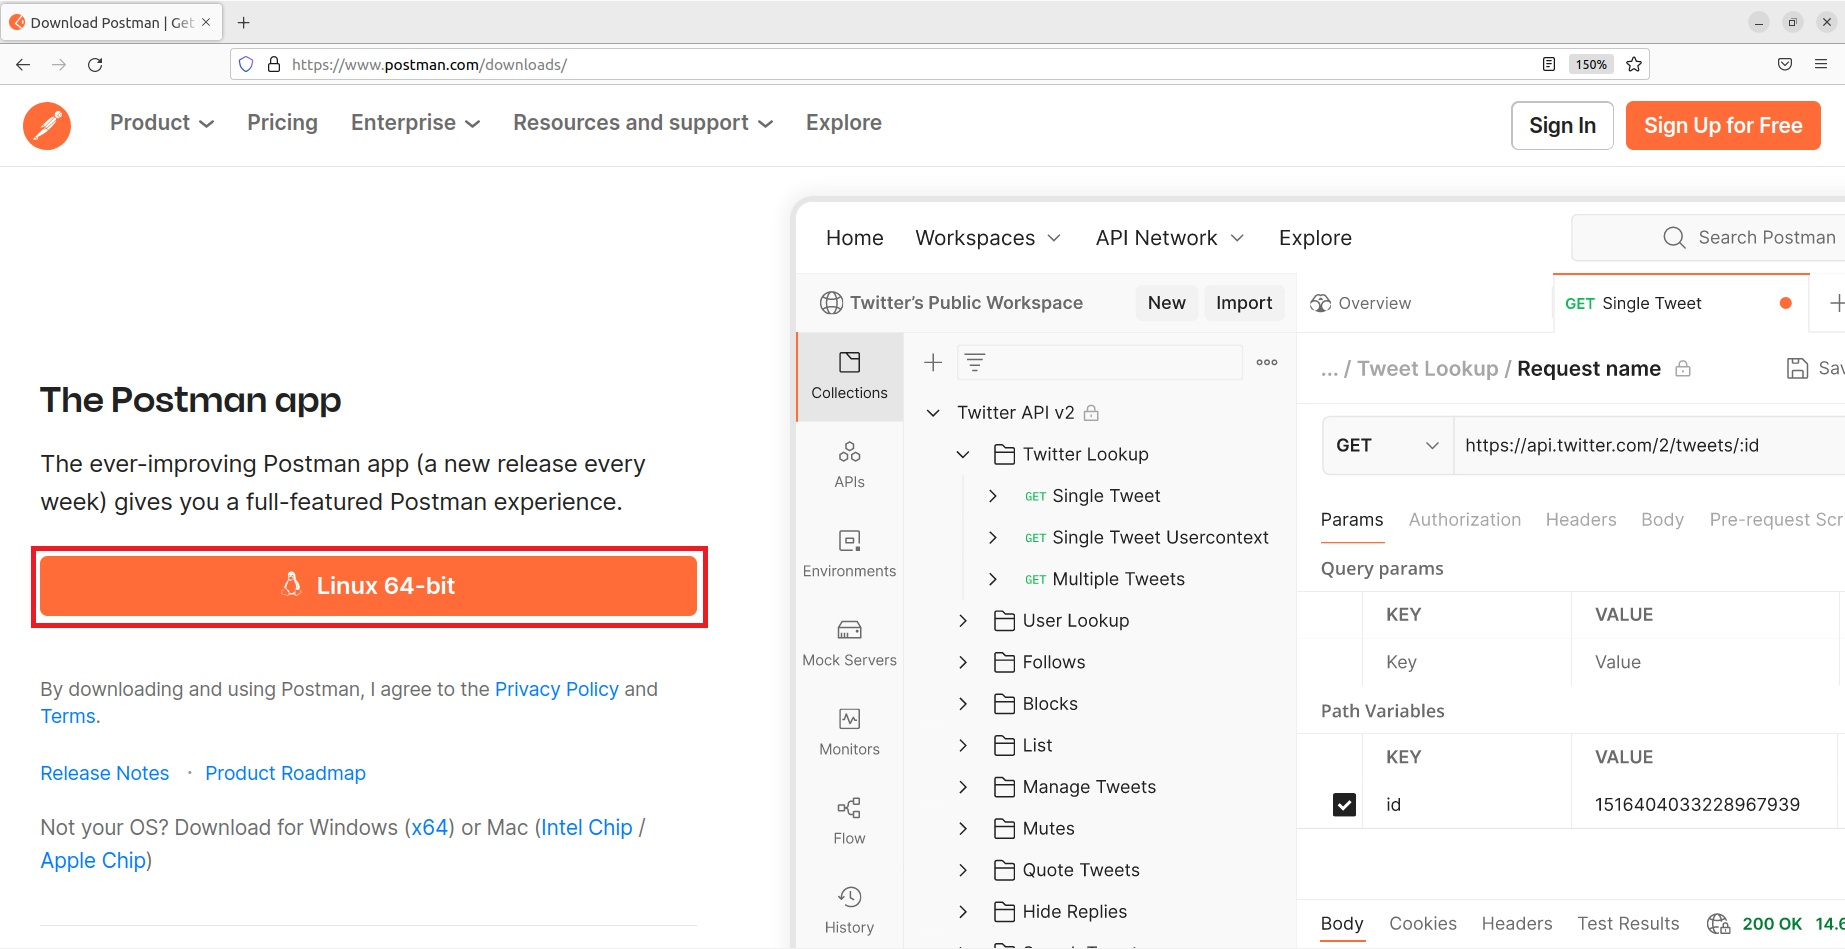Expand the Product dropdown menu

click(x=162, y=123)
